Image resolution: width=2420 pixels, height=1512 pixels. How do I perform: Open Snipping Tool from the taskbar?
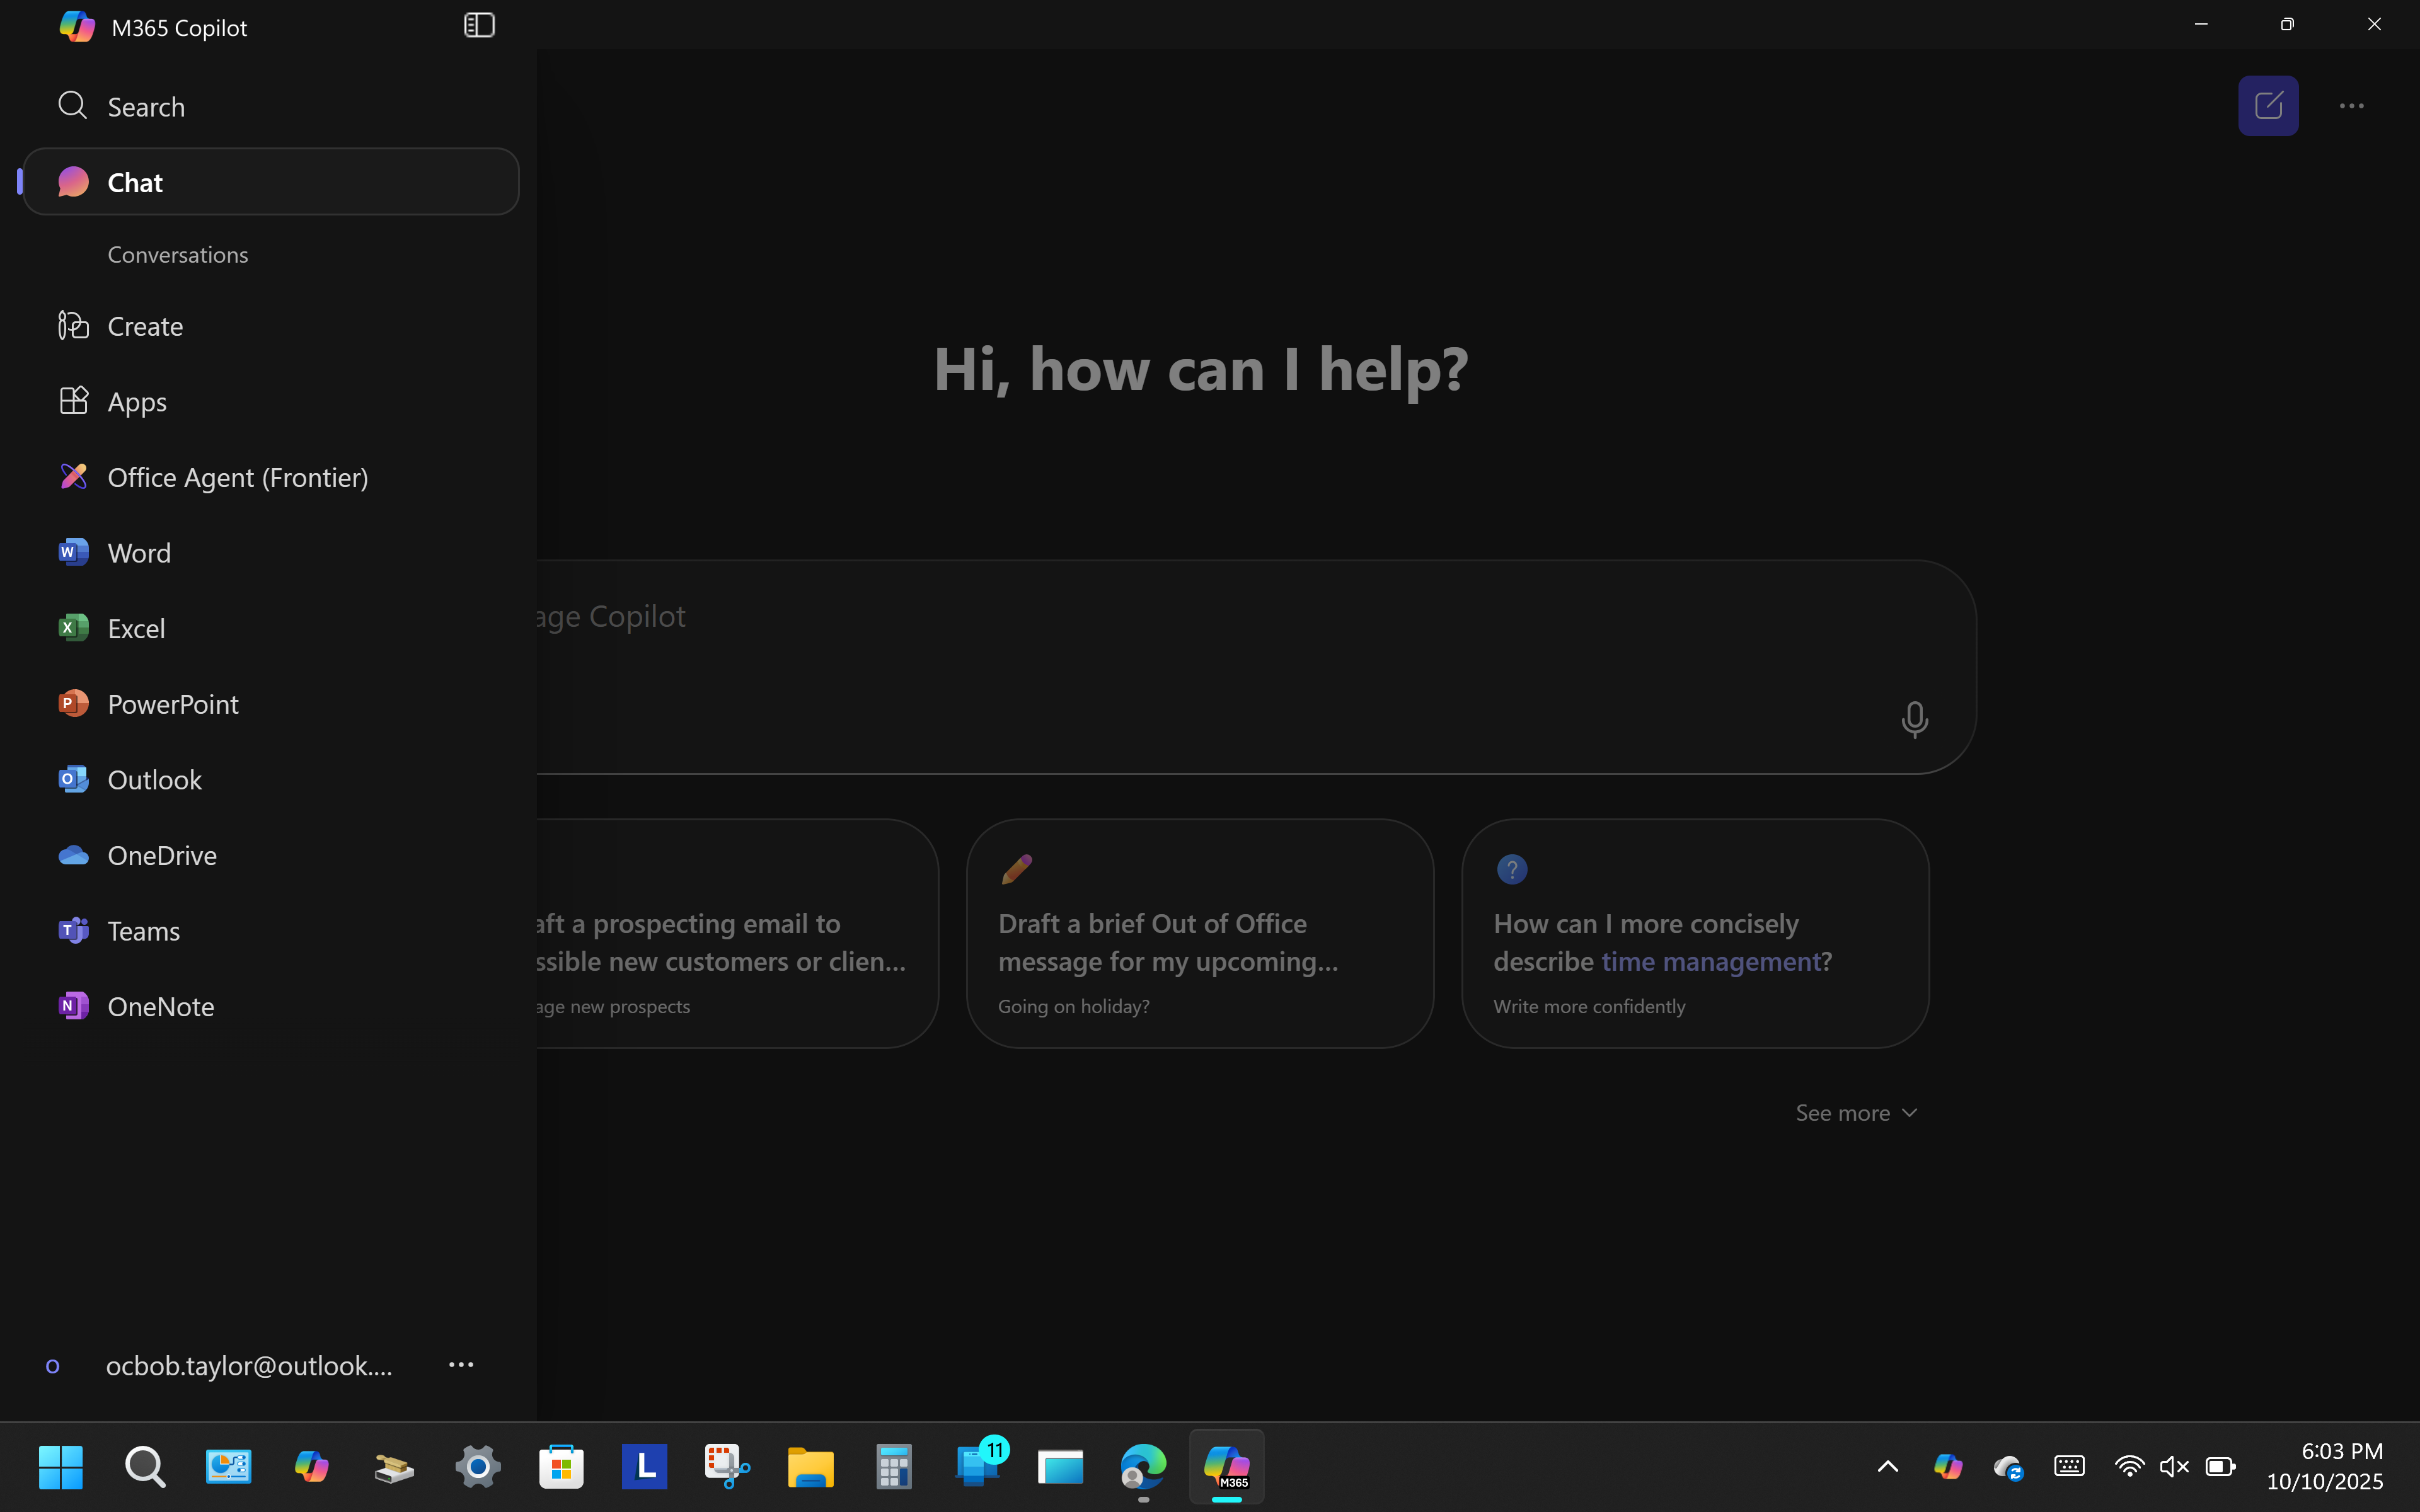click(x=727, y=1467)
